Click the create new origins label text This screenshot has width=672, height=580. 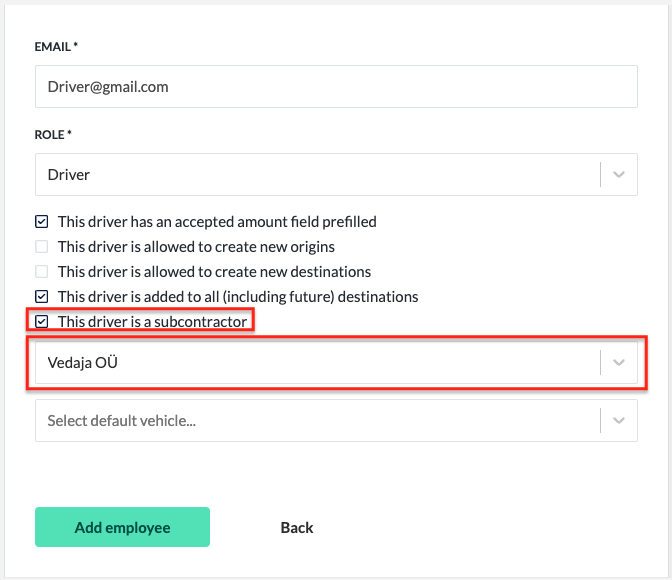[x=196, y=246]
